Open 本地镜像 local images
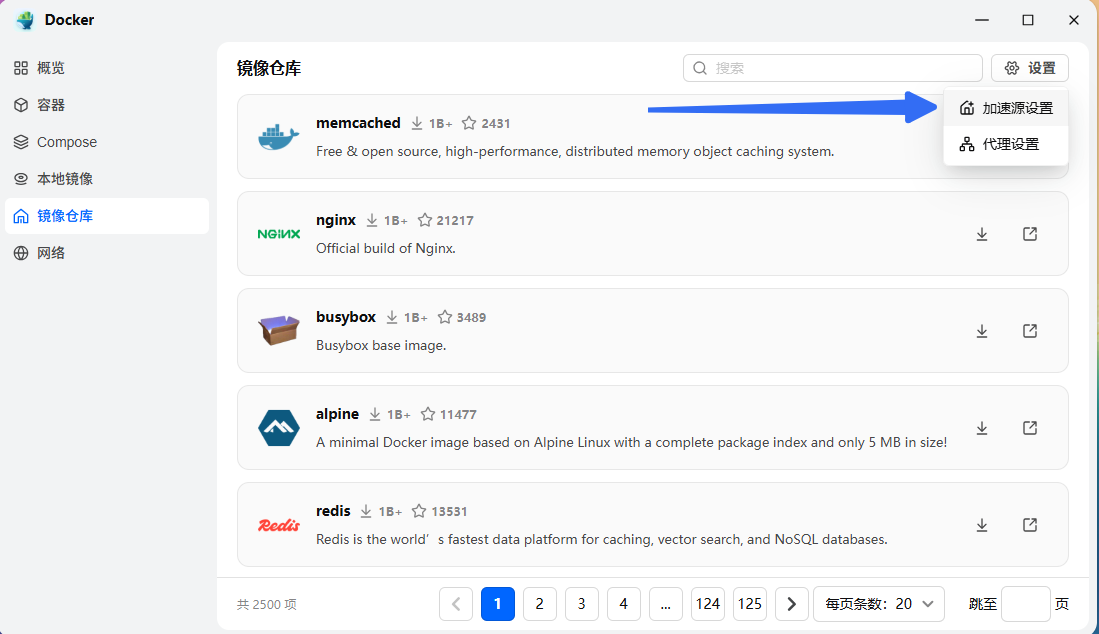The image size is (1099, 634). (107, 179)
